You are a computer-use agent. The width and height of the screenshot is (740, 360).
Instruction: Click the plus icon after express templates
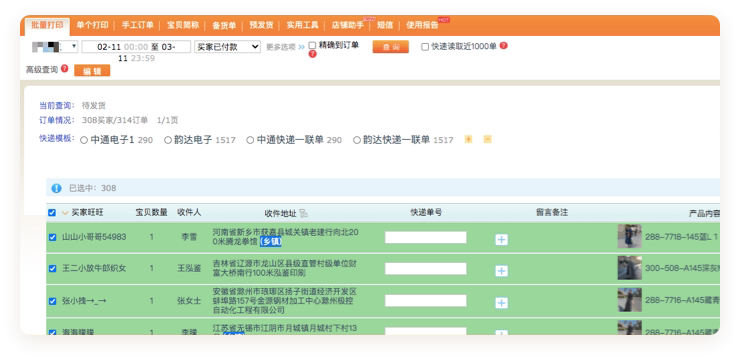468,139
